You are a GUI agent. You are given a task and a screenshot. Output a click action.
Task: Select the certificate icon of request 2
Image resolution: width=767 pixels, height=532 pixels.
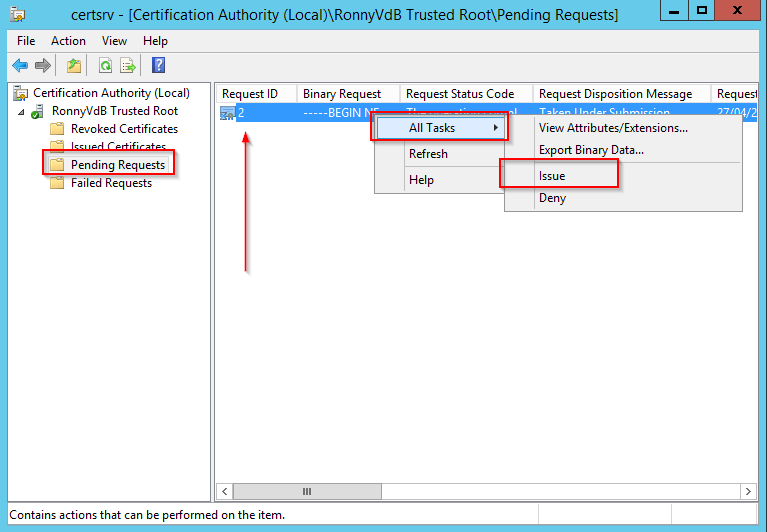(227, 113)
